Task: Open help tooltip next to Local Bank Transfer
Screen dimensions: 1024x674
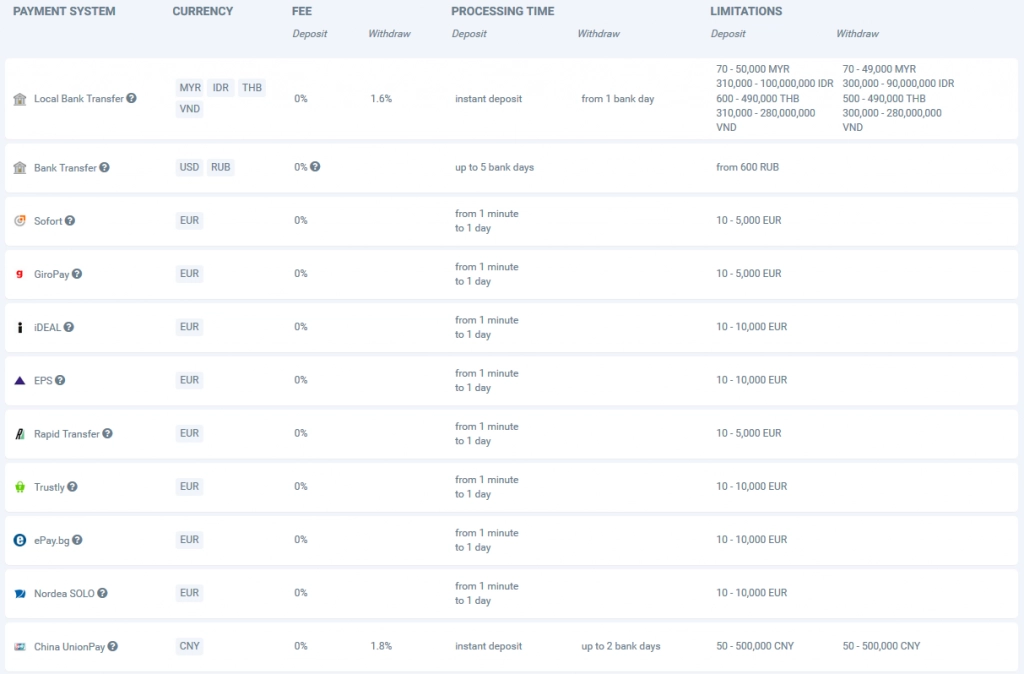Action: [131, 98]
